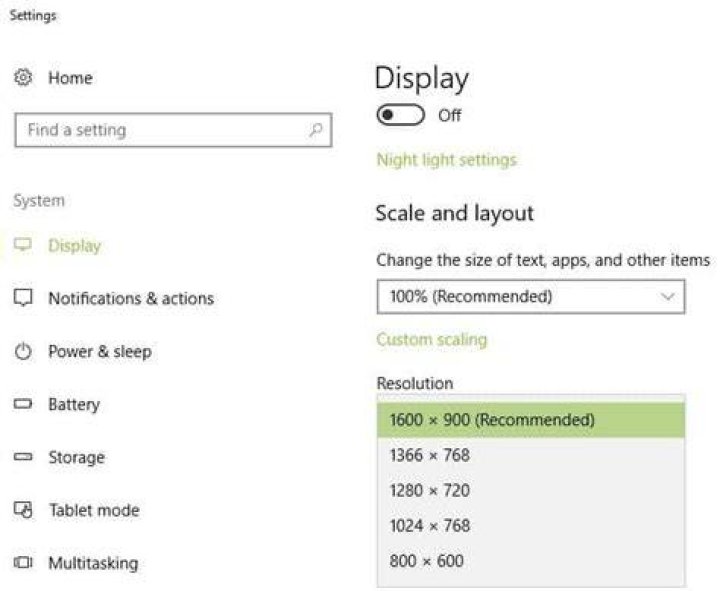This screenshot has height=591, width=720.
Task: Select Display in the System list
Action: tap(74, 246)
